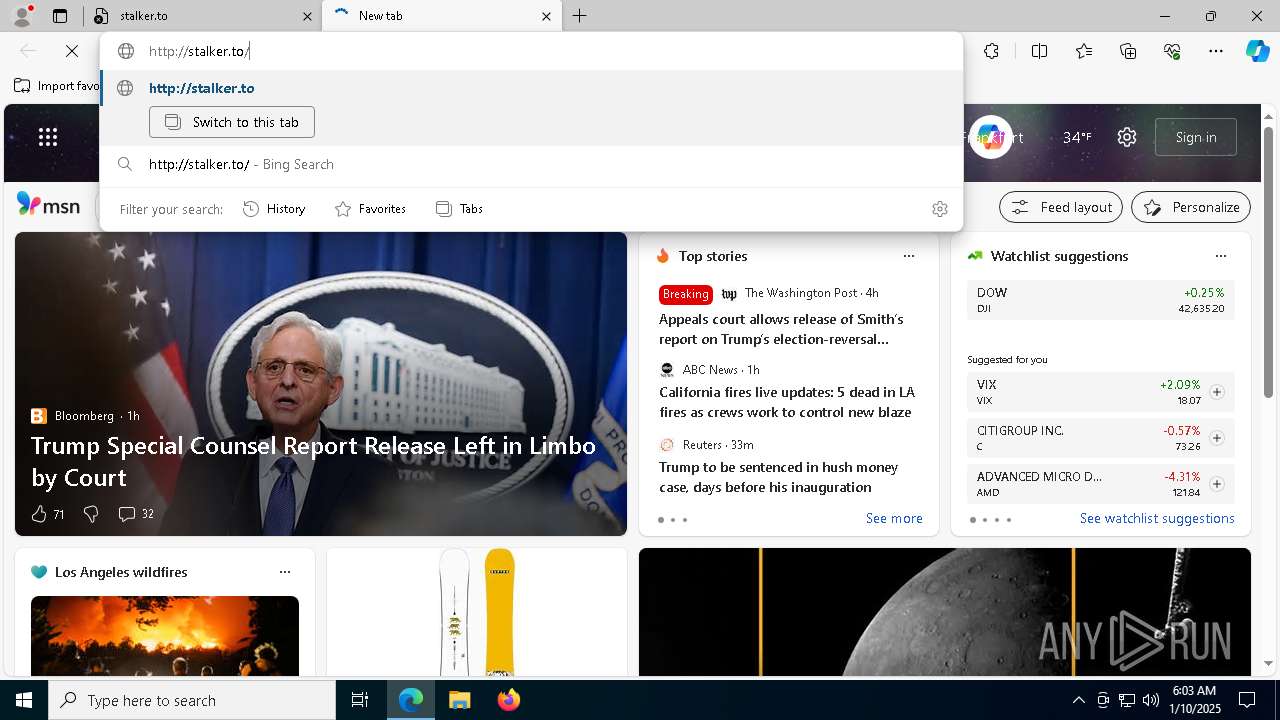Select the second Top stories page dot
Screen dimensions: 1280x720
click(673, 520)
